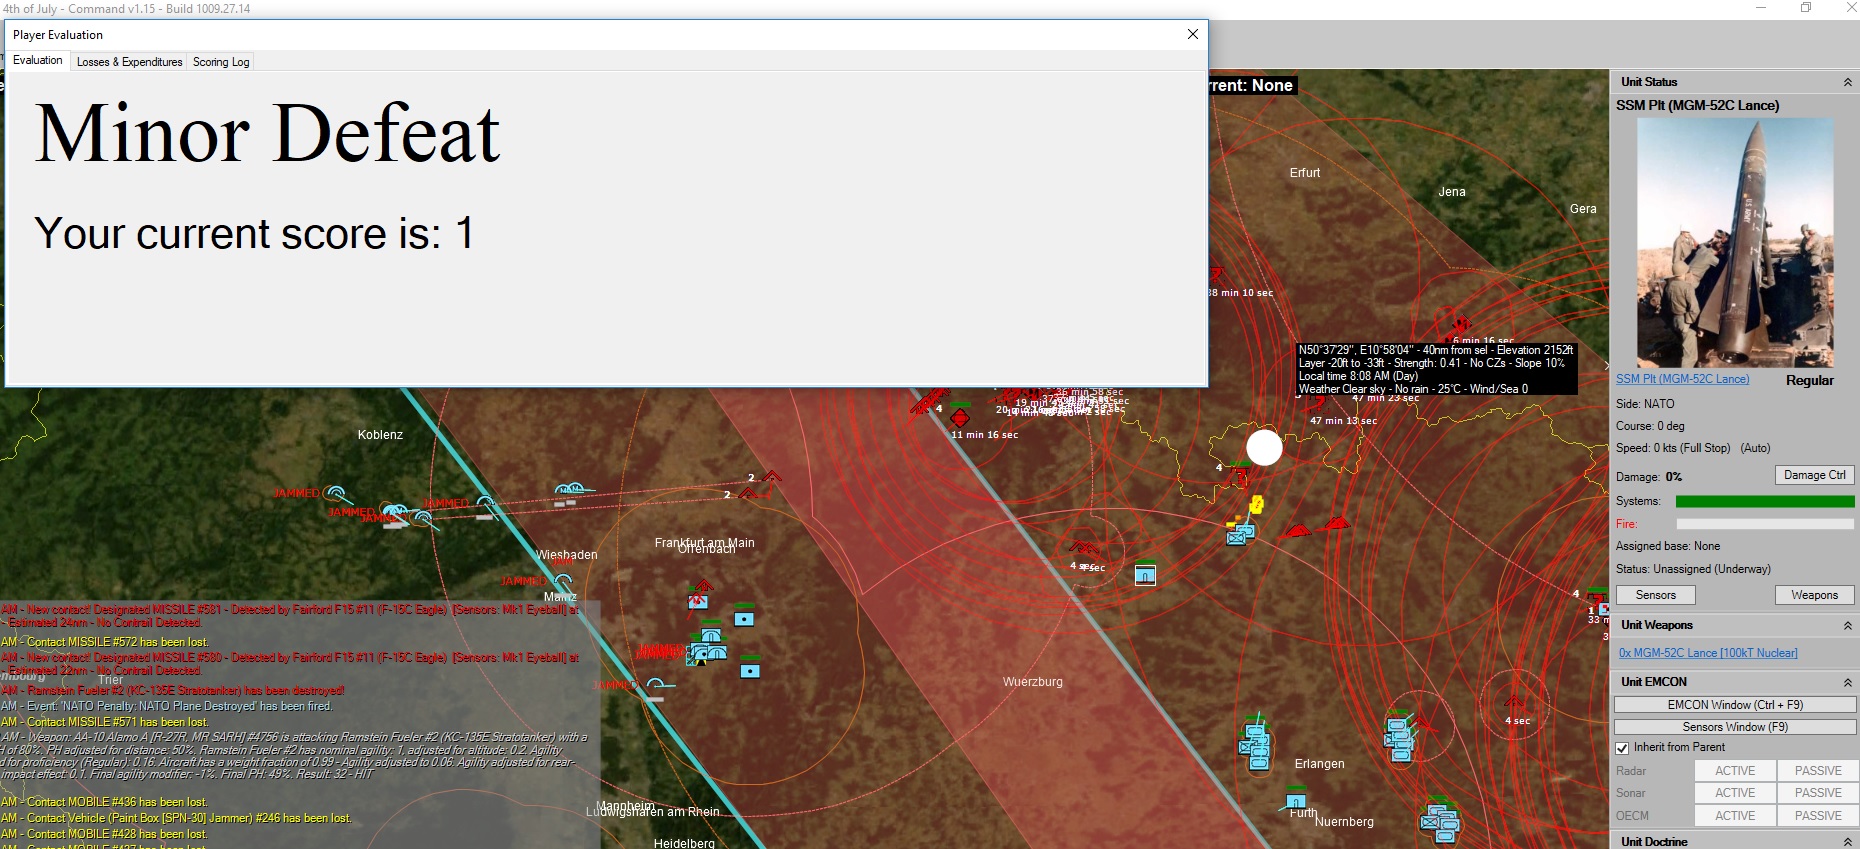Set Sonar EMCON to ACTIVE
1860x849 pixels.
1735,793
